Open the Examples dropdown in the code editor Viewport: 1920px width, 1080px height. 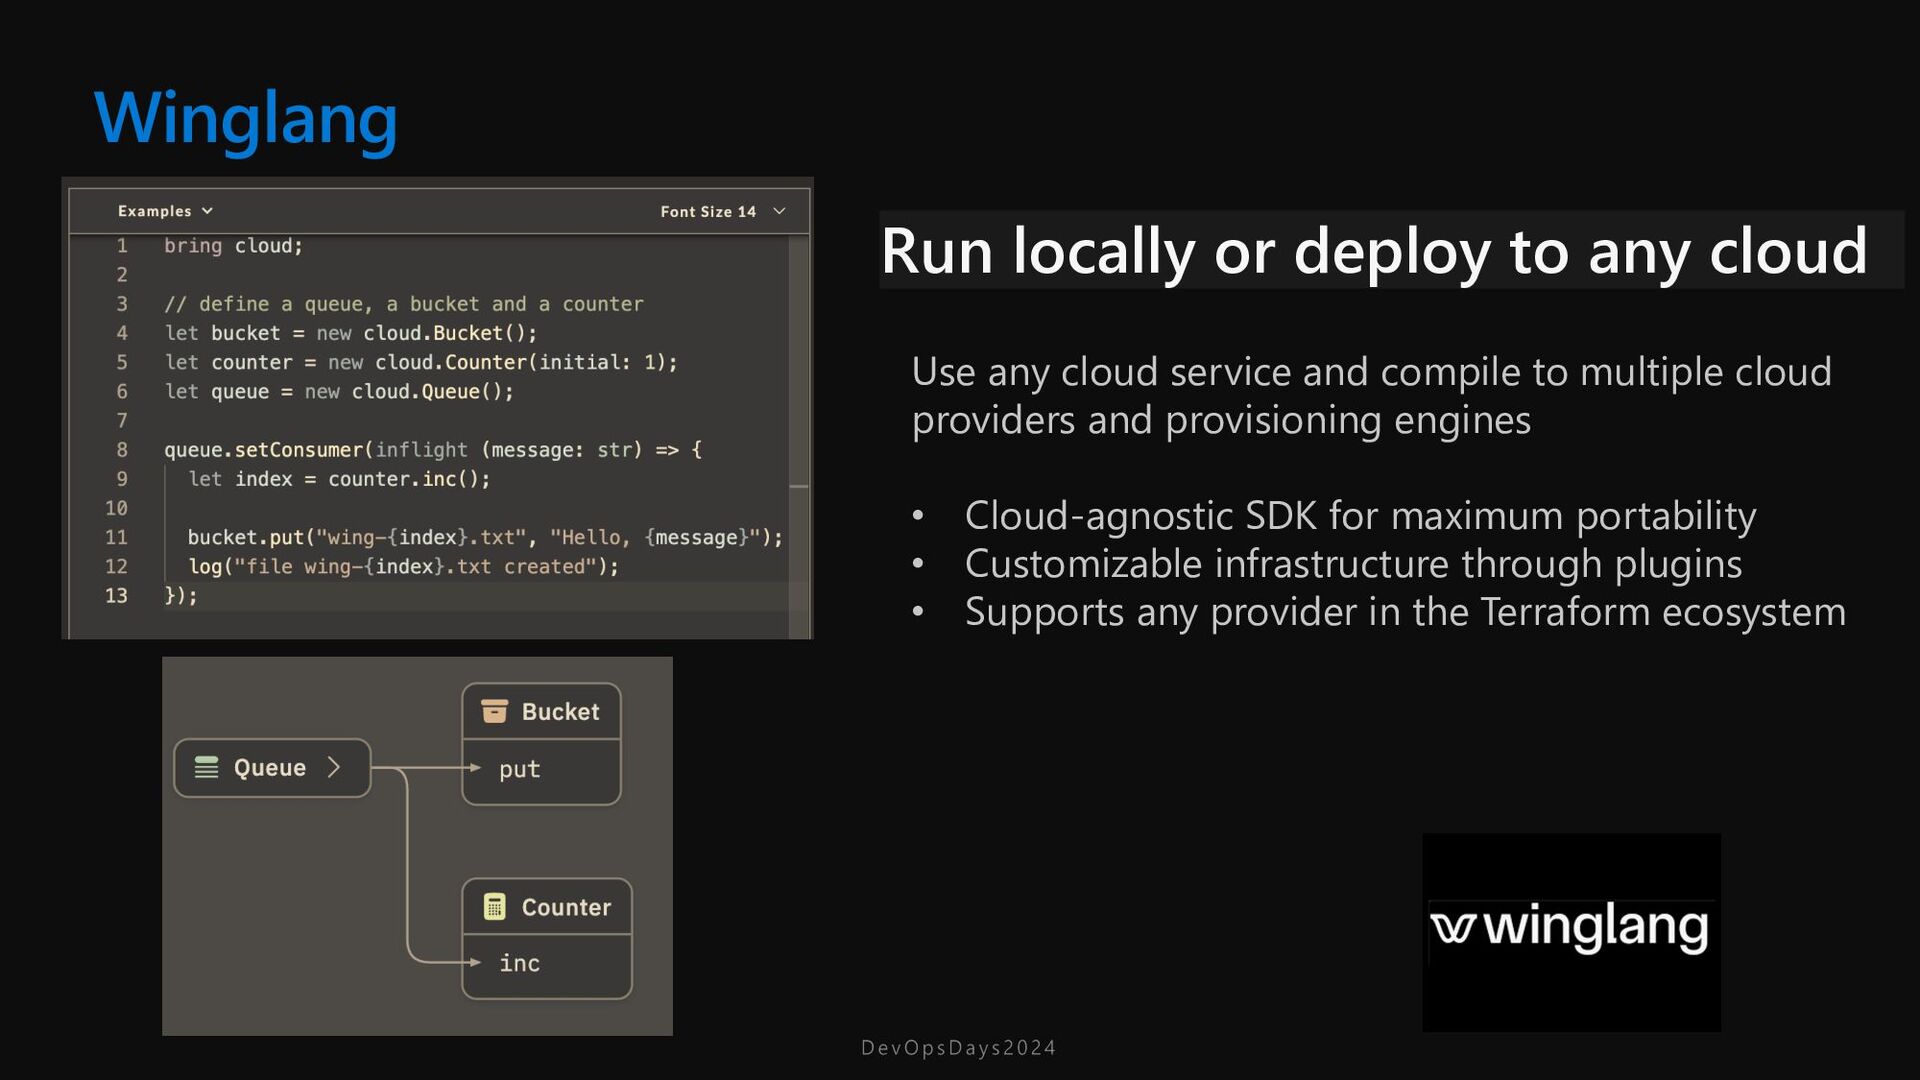(165, 211)
